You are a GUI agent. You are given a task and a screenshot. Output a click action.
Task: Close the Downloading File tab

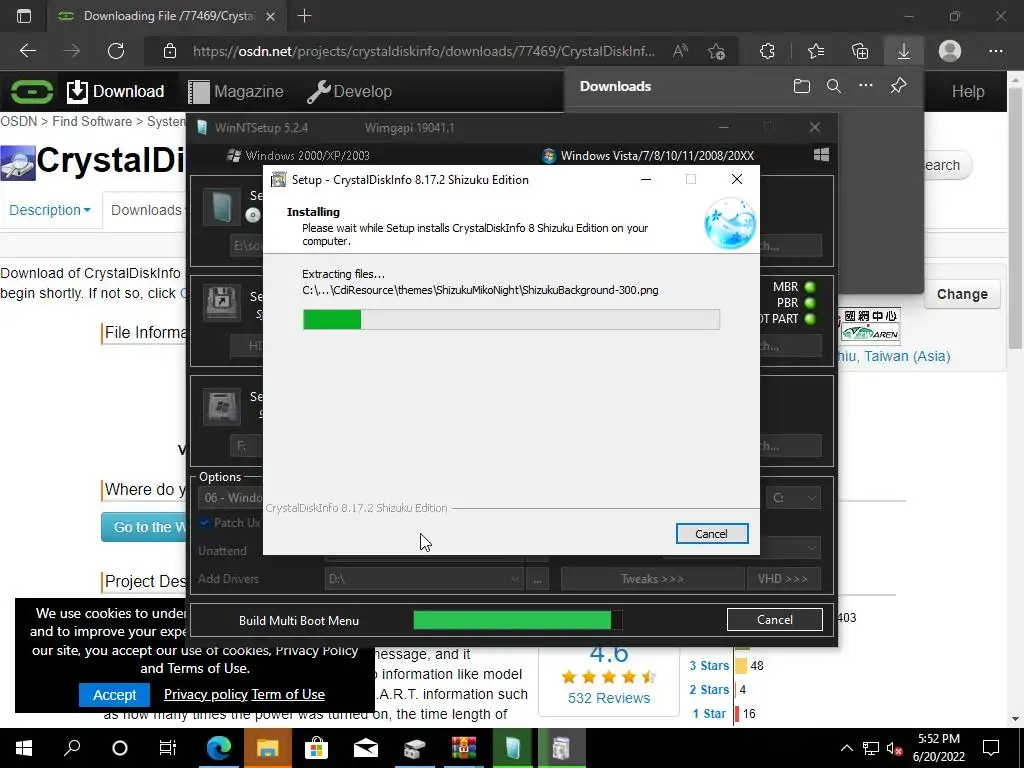point(270,16)
